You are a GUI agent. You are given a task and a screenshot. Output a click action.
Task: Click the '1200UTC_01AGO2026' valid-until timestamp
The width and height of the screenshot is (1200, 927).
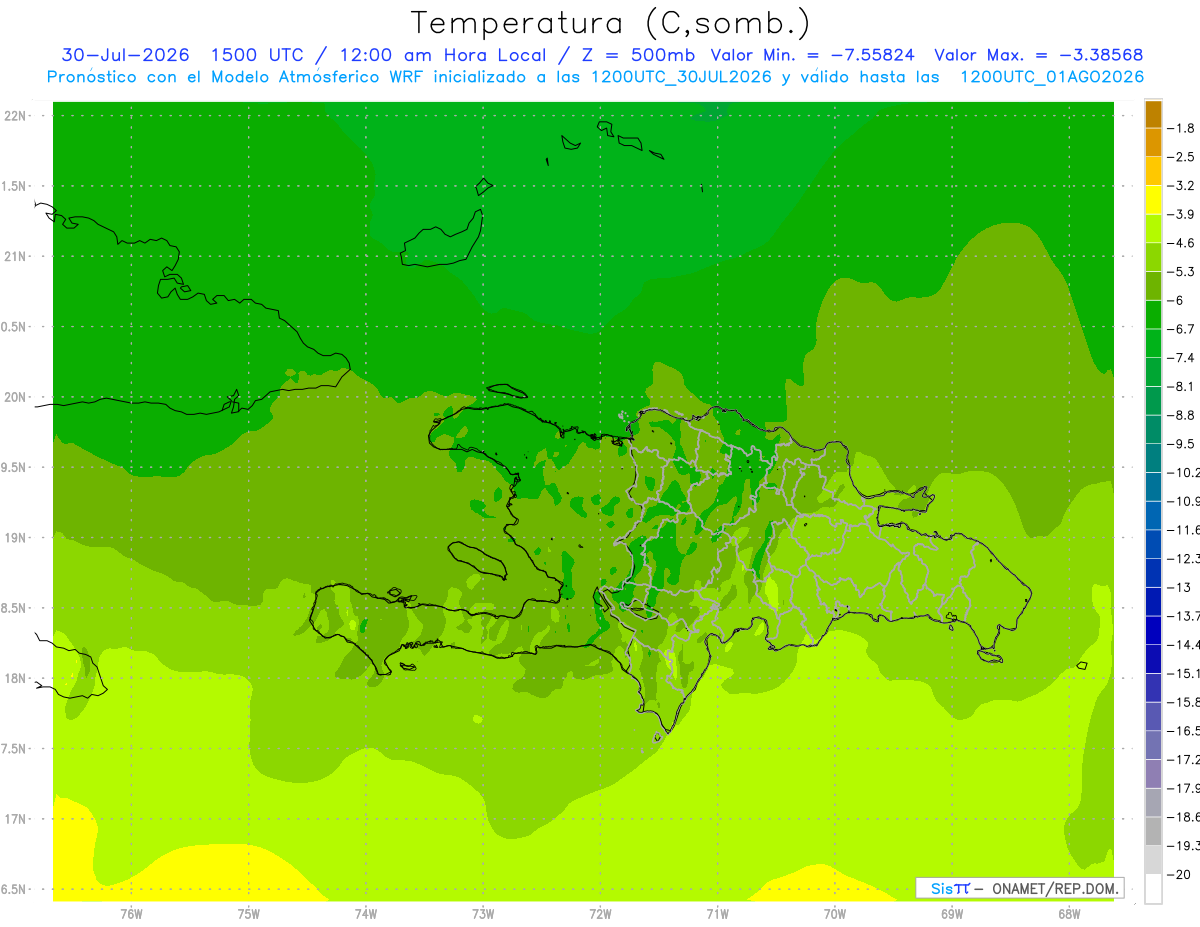[x=1052, y=77]
